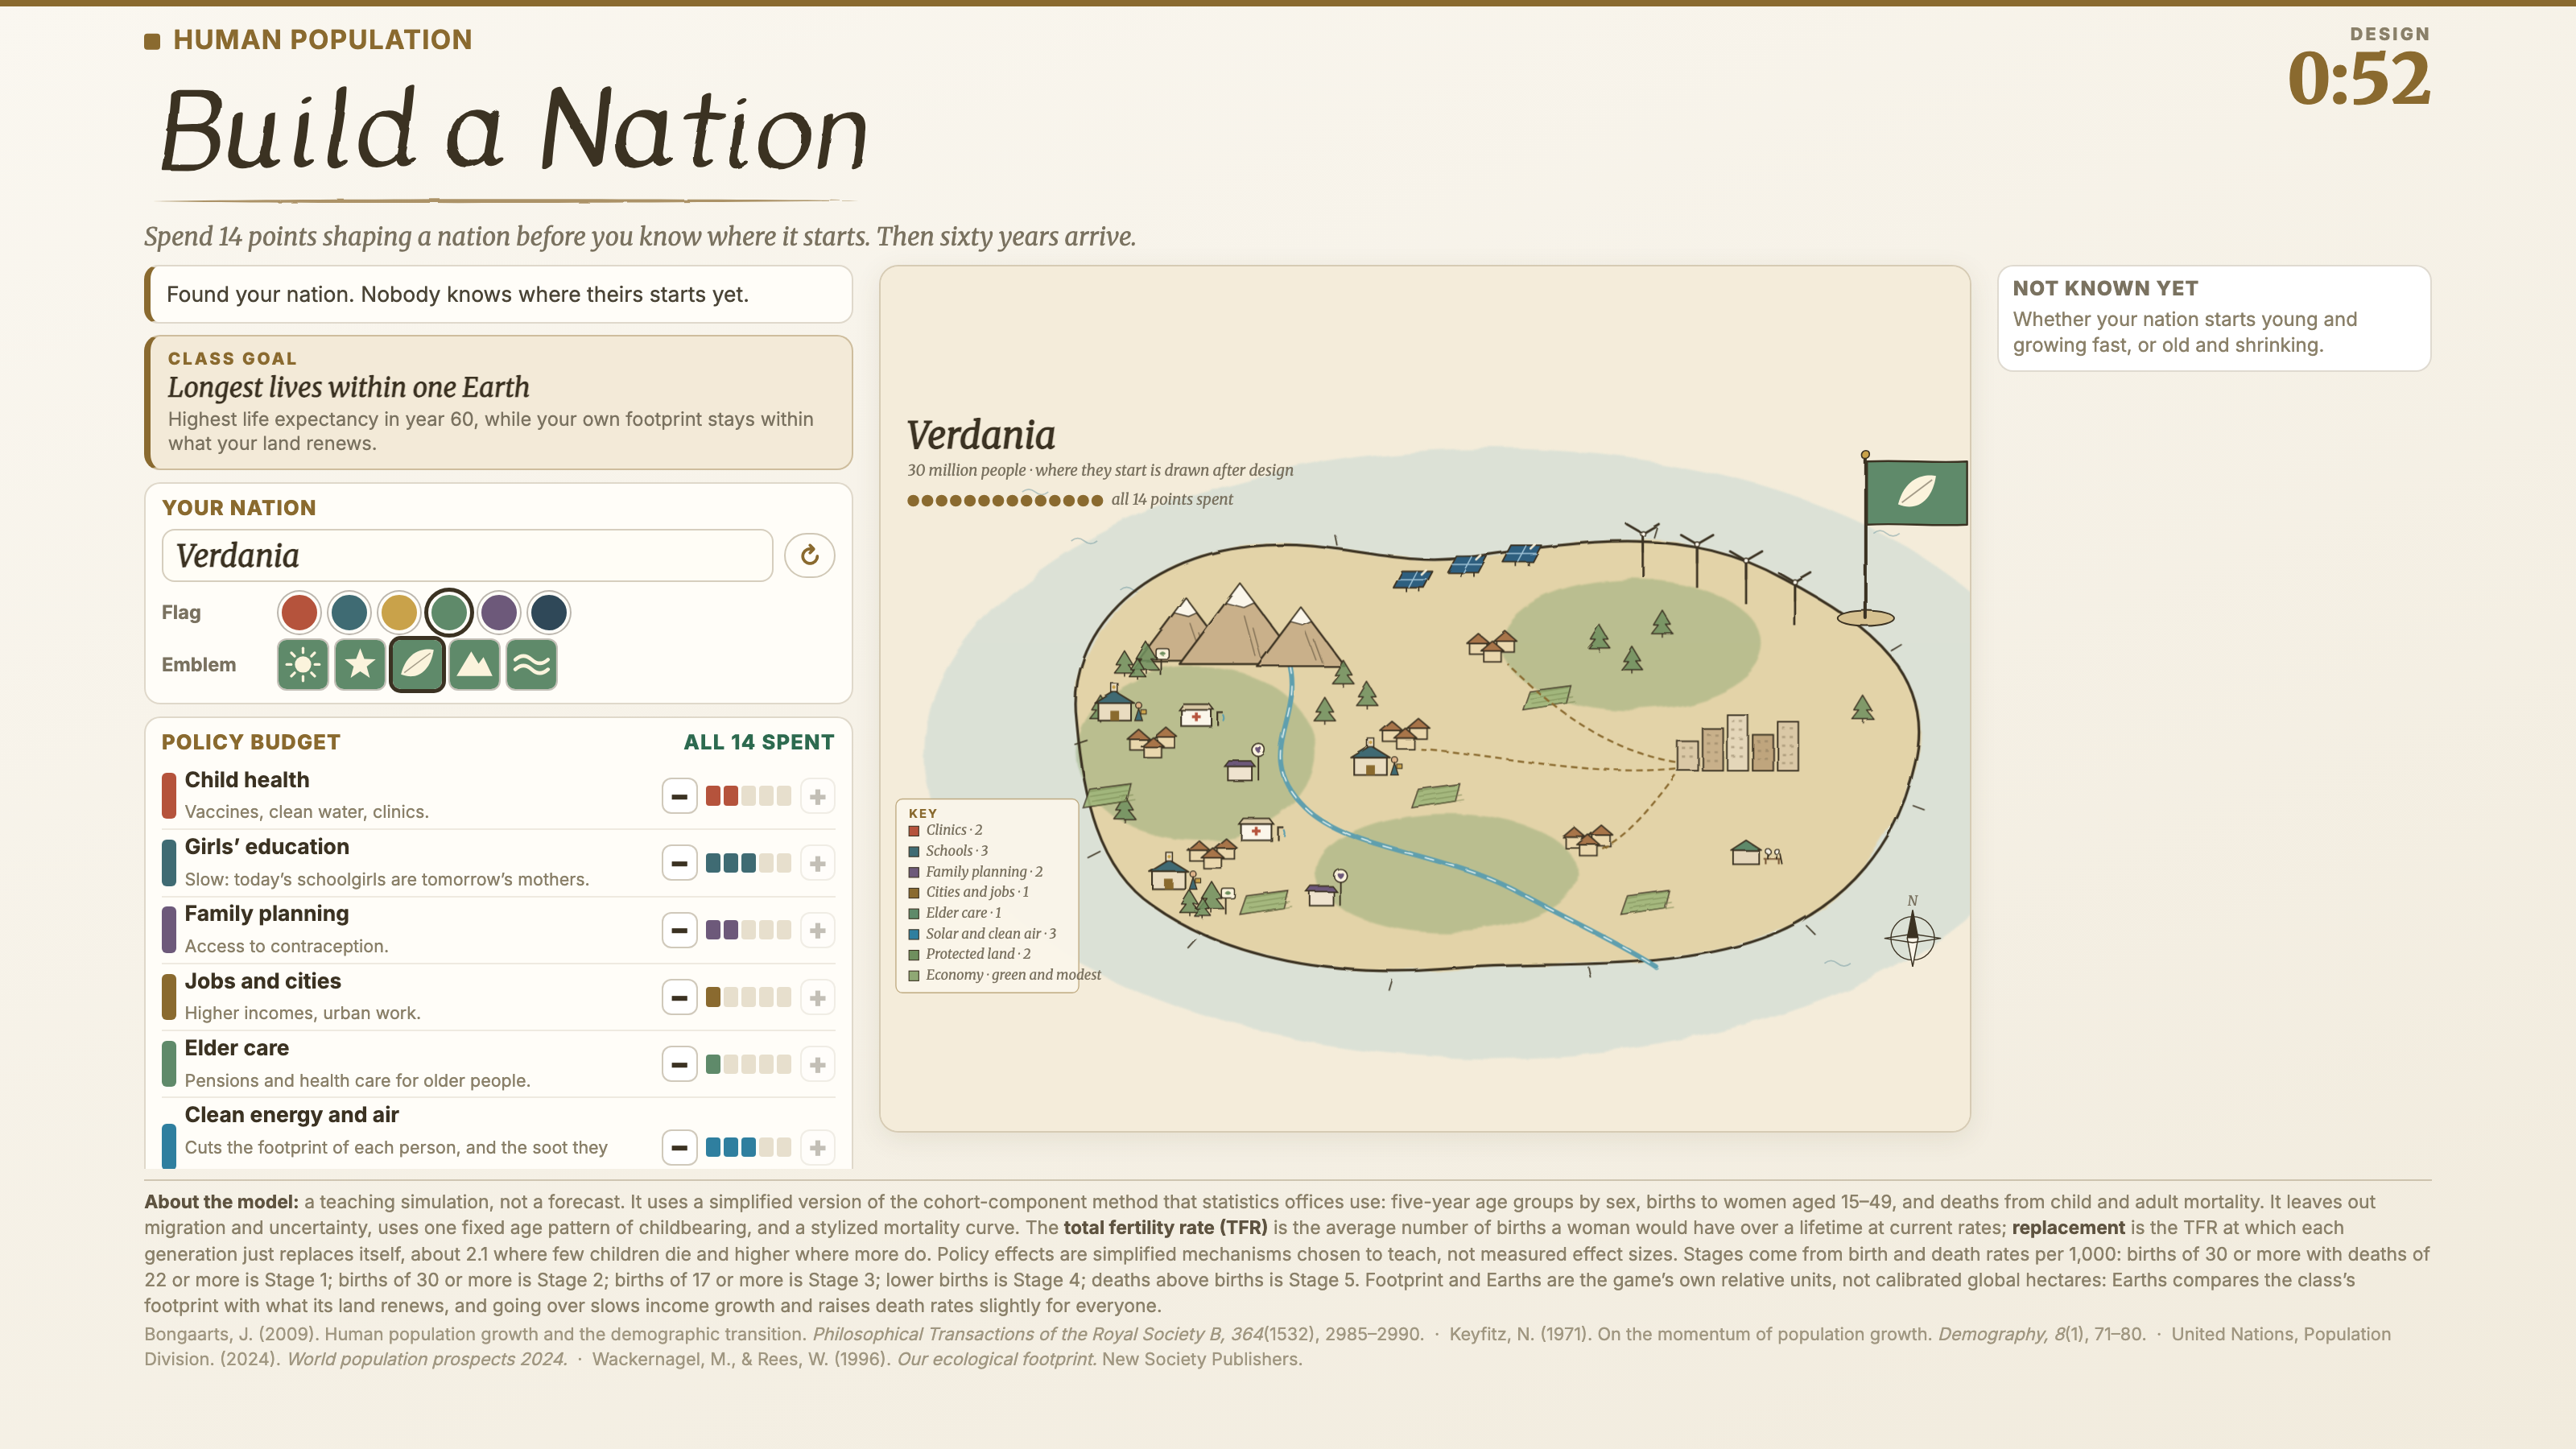The width and height of the screenshot is (2576, 1449).
Task: Click the 0:52 design timer
Action: (2358, 79)
